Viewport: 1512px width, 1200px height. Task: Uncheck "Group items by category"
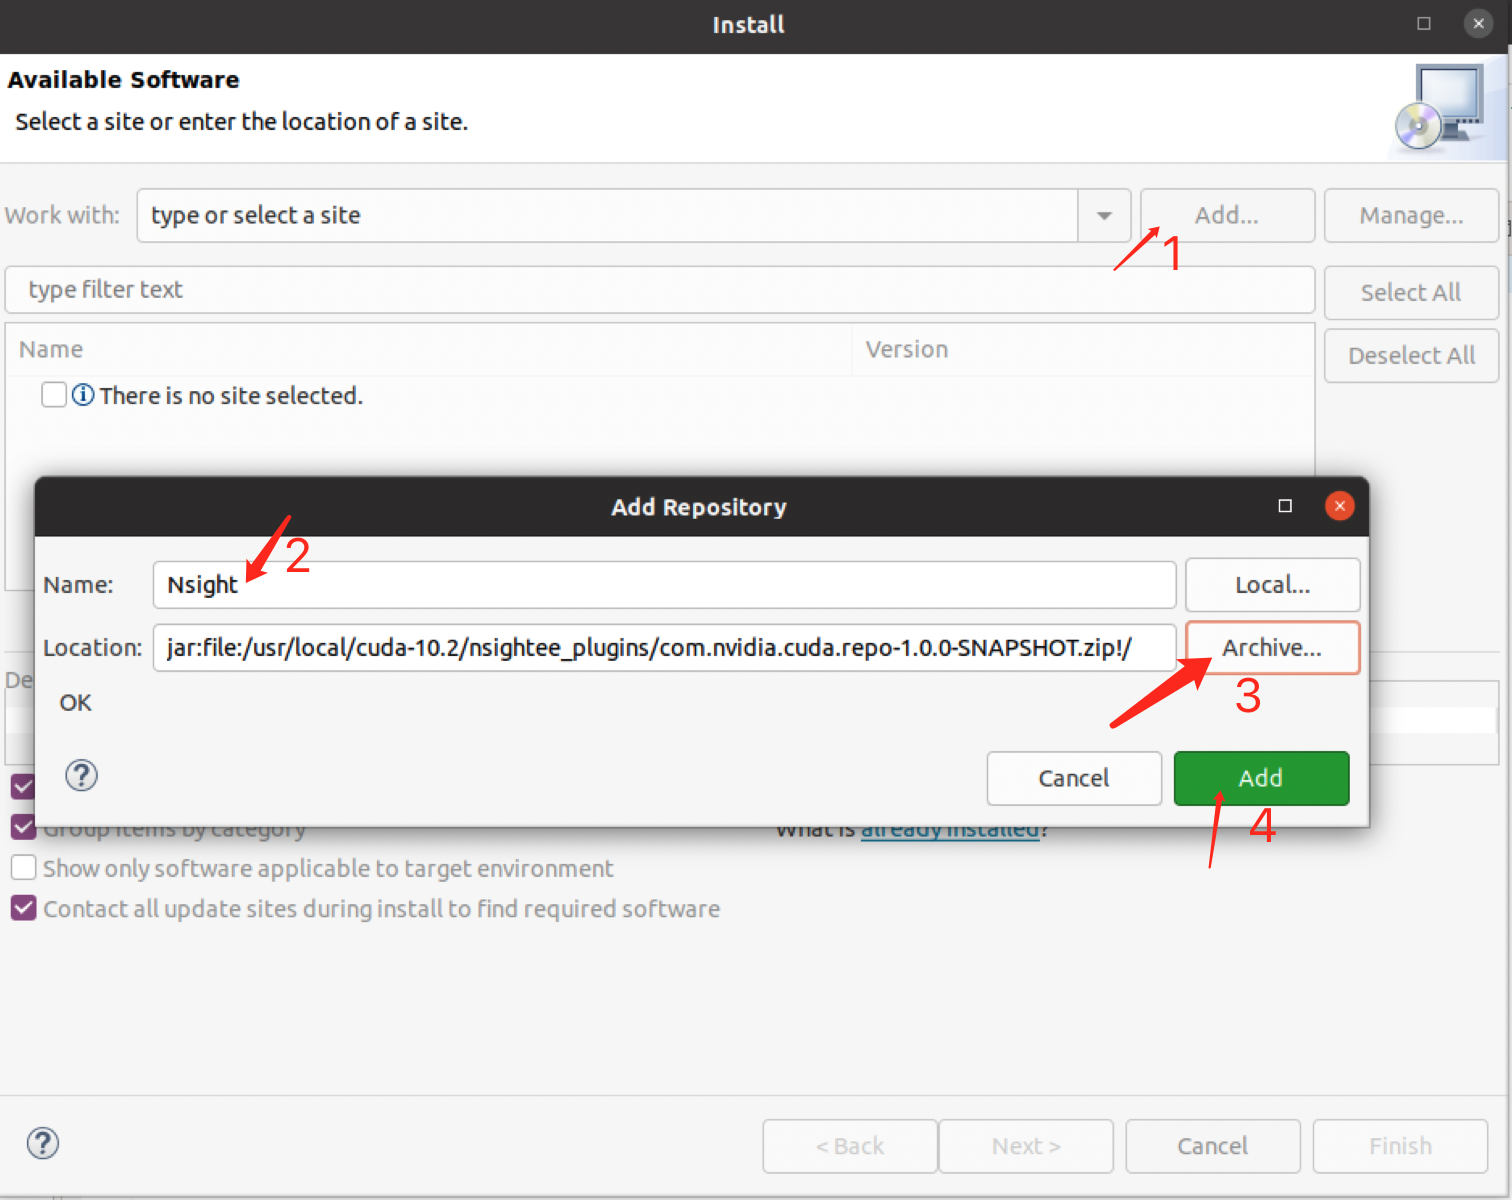(22, 827)
